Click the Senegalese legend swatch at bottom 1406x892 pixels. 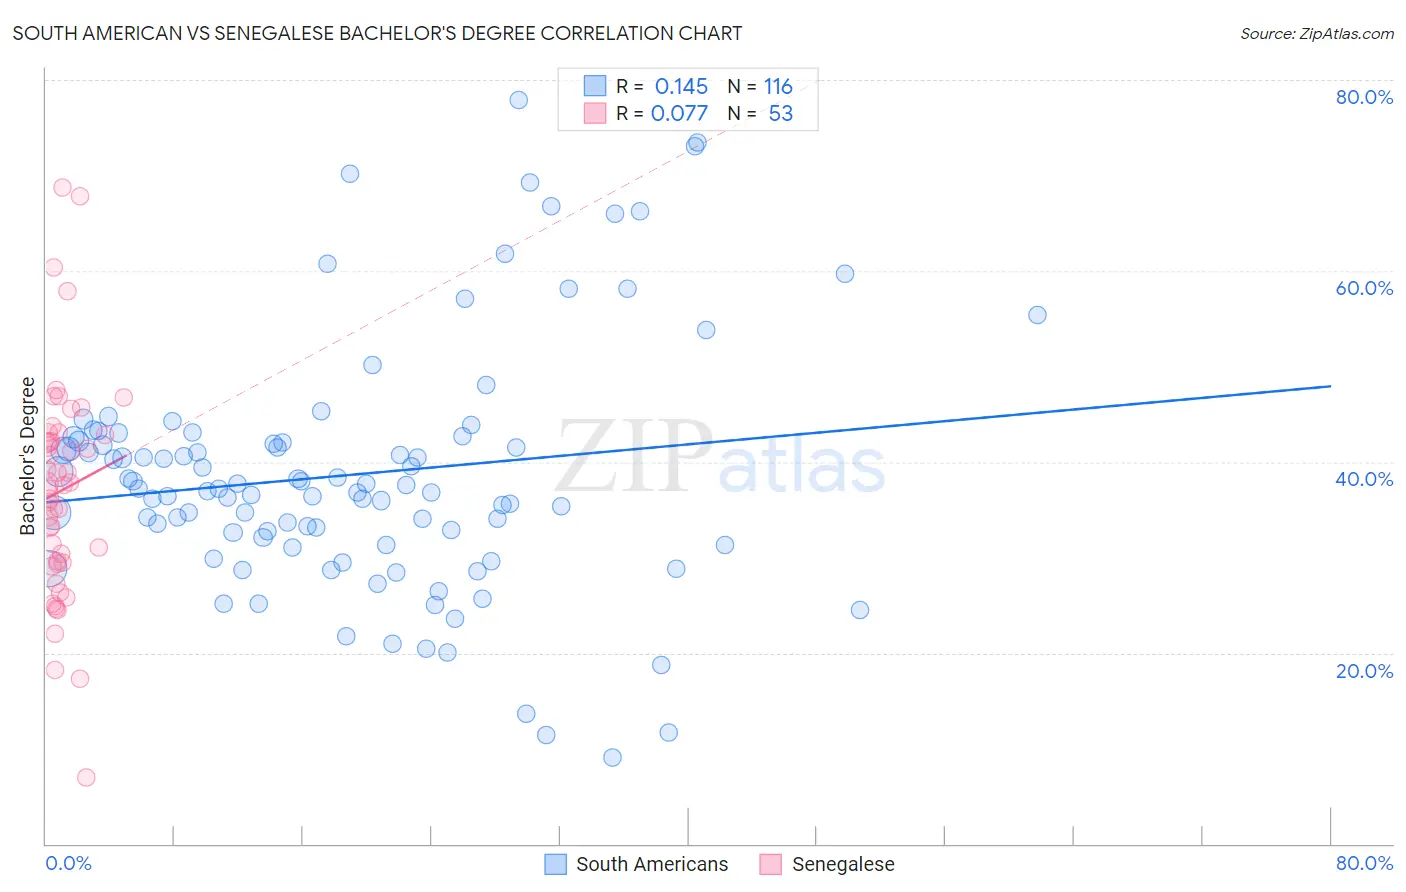tap(770, 864)
